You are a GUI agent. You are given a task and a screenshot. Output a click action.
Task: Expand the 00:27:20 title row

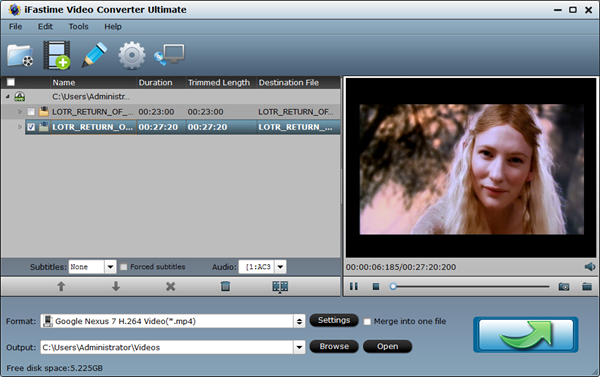(20, 127)
